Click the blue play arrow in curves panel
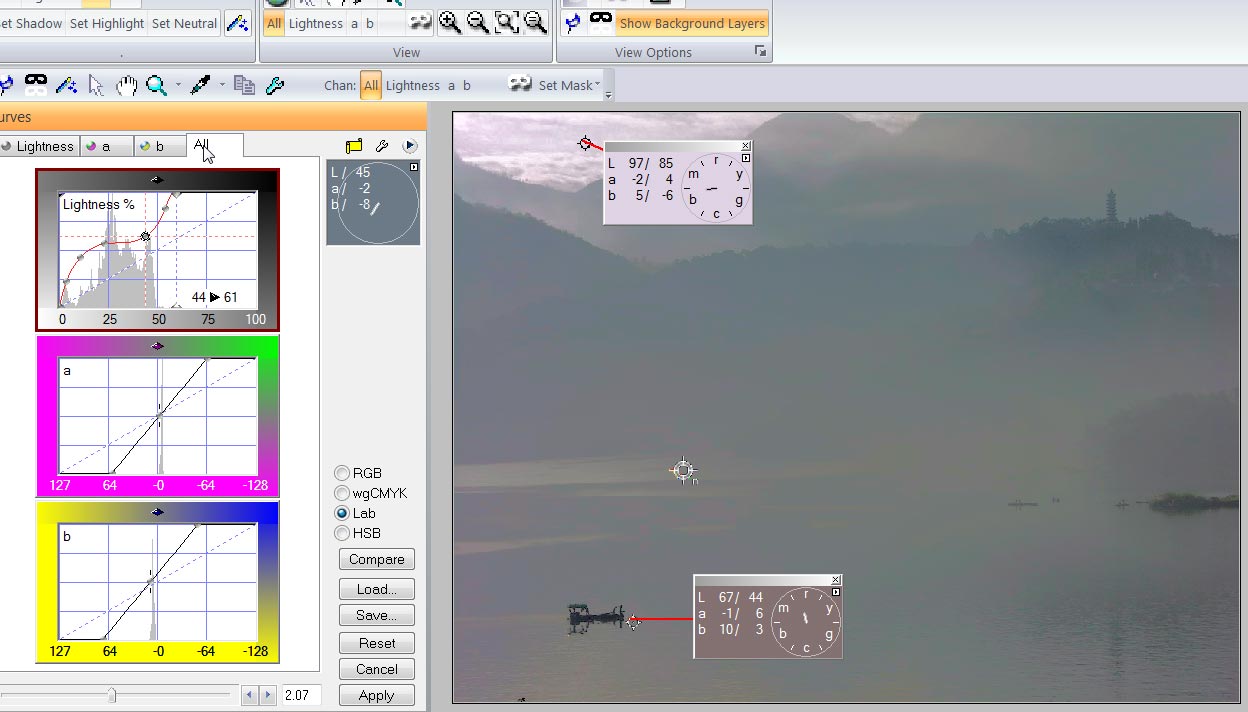Image resolution: width=1248 pixels, height=712 pixels. [410, 146]
